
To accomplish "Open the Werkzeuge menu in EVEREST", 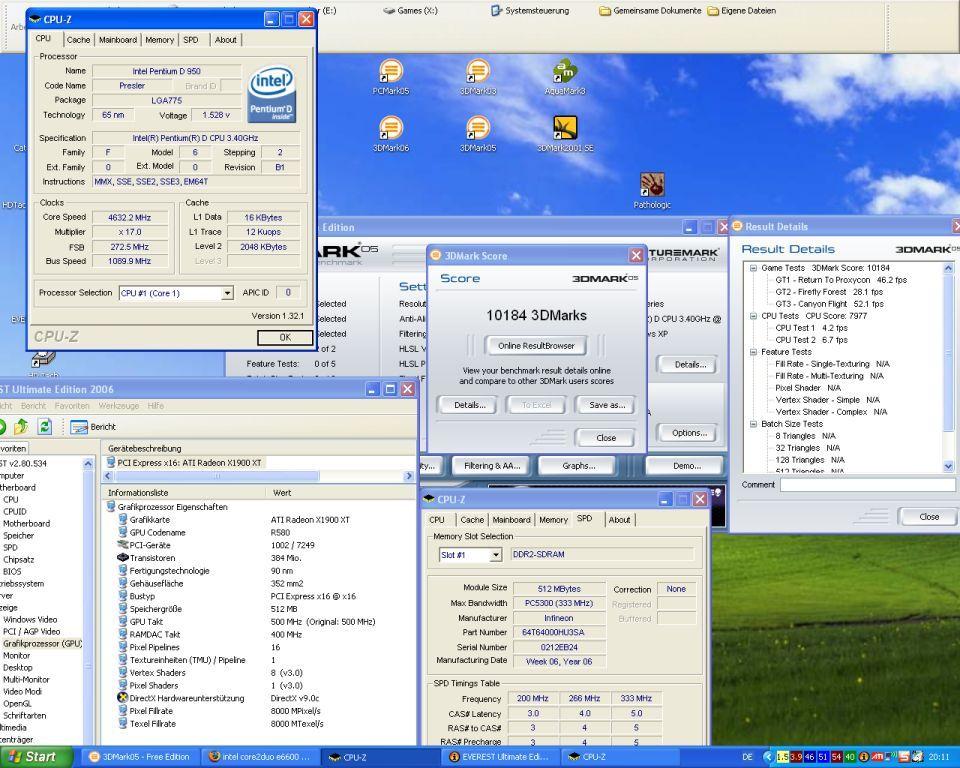I will tap(119, 405).
